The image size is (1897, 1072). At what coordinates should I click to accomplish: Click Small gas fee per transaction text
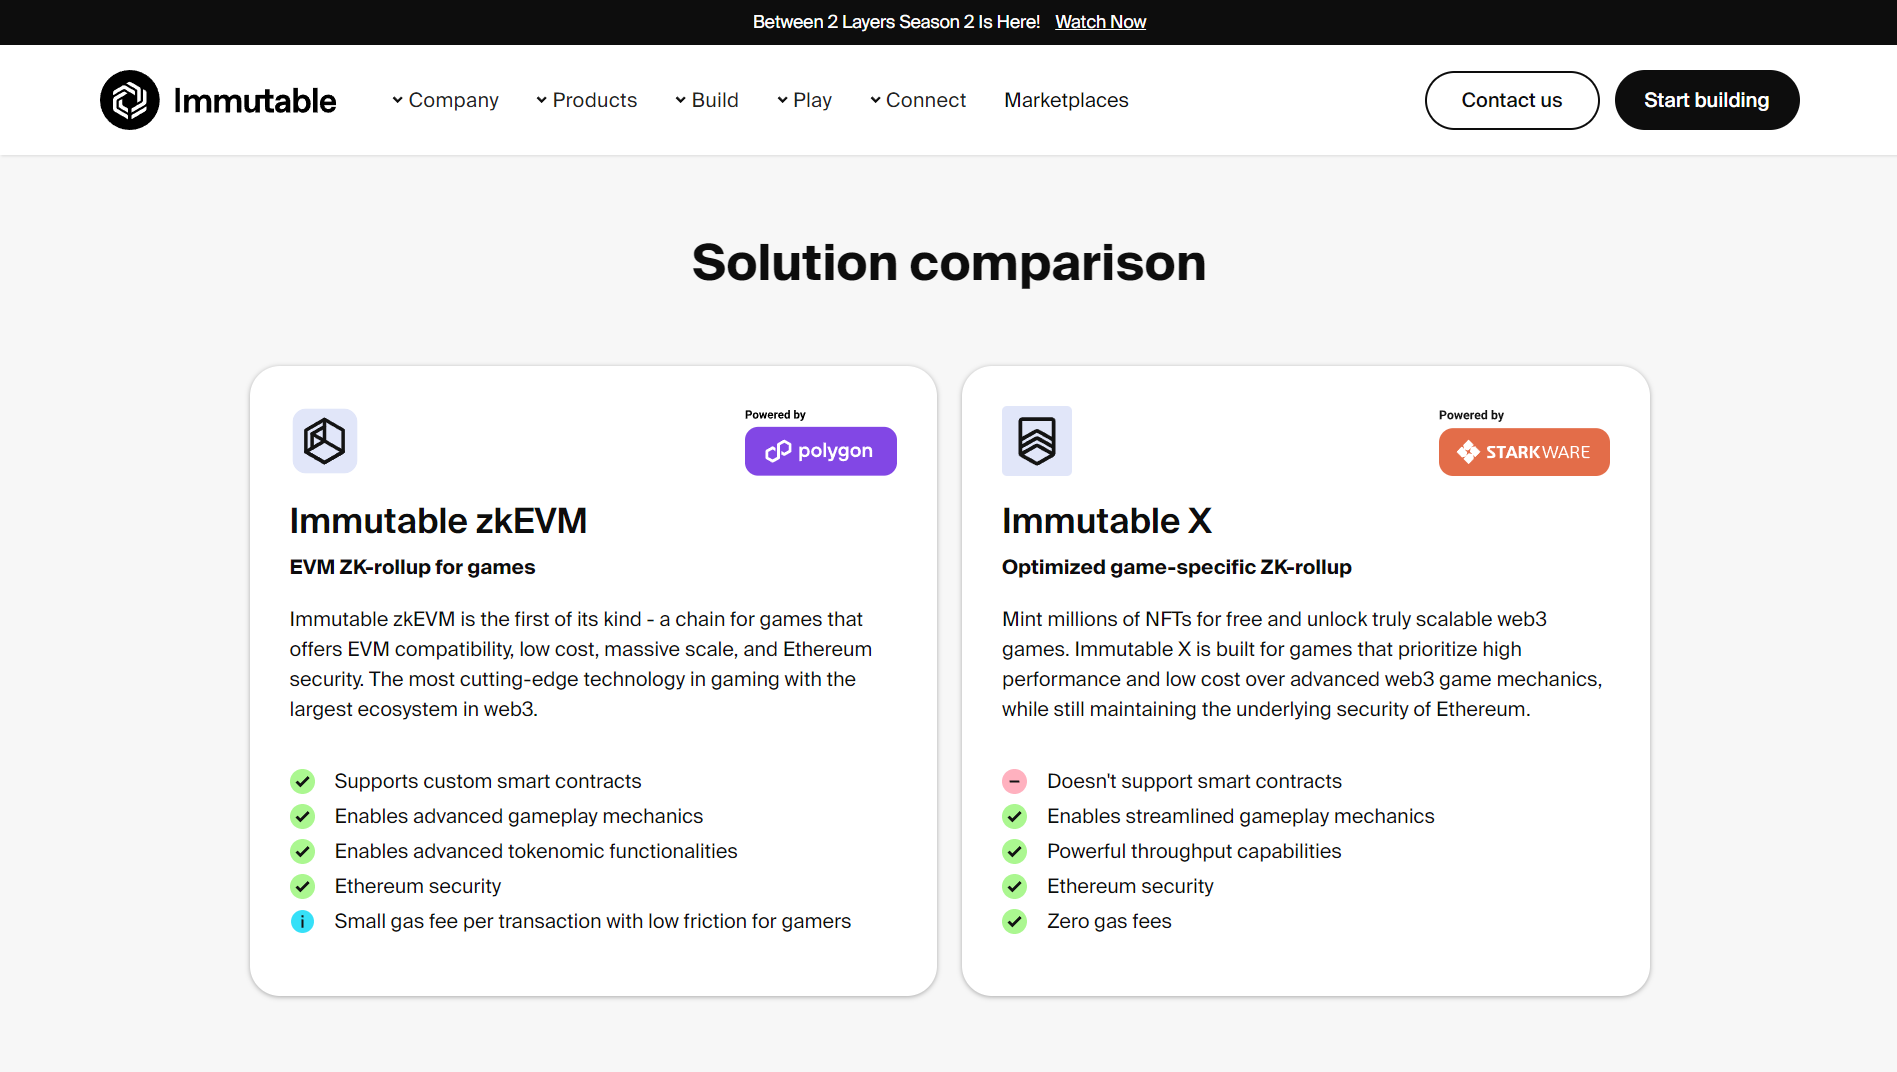(593, 921)
